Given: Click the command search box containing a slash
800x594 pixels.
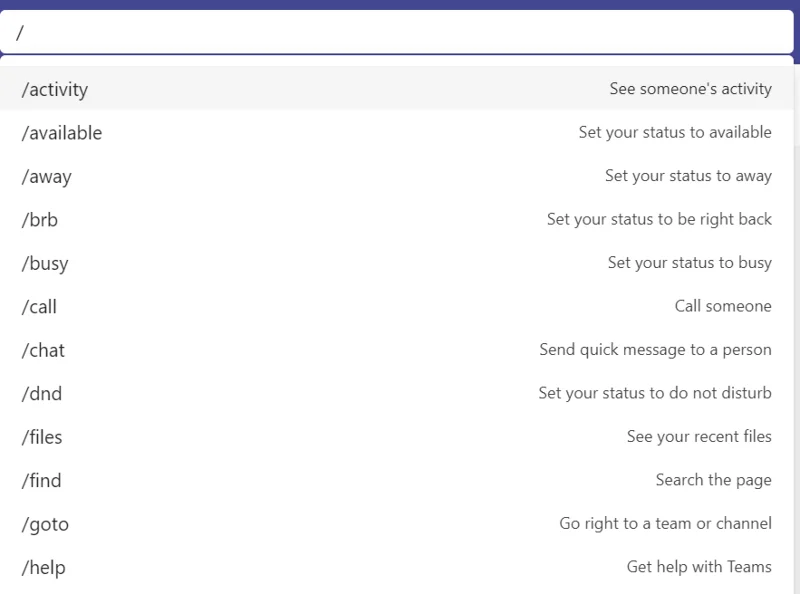Looking at the screenshot, I should [x=397, y=32].
